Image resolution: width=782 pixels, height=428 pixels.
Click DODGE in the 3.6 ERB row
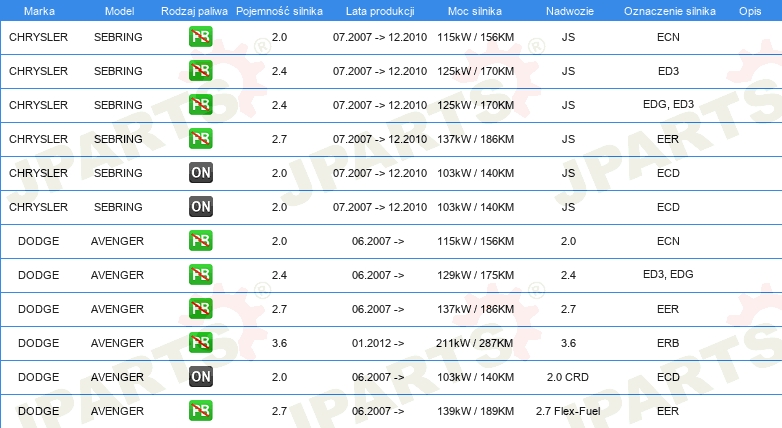coord(38,343)
